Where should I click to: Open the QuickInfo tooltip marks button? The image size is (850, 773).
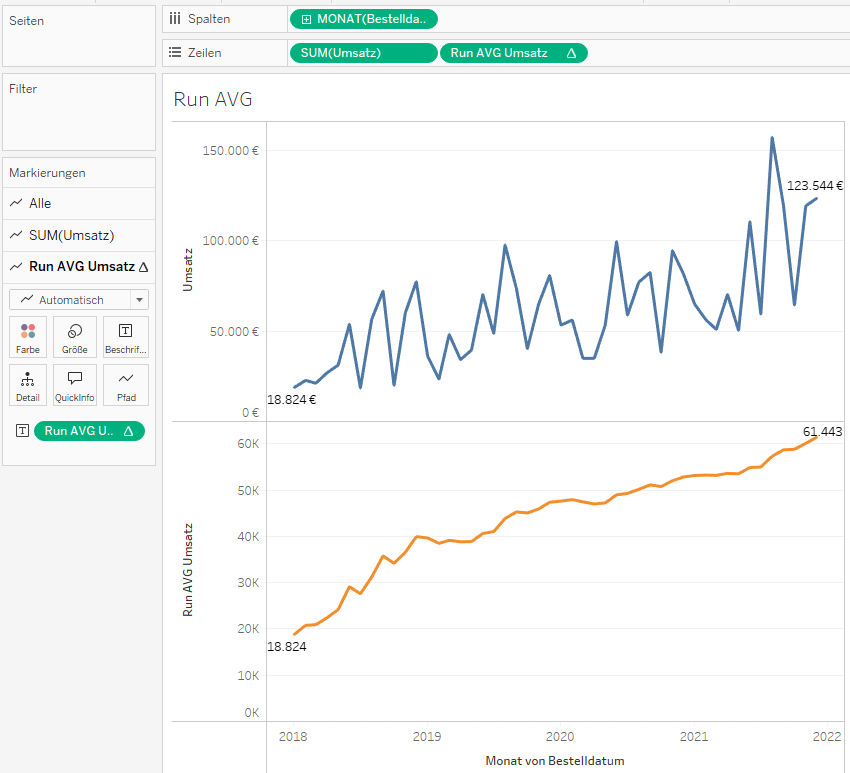75,385
